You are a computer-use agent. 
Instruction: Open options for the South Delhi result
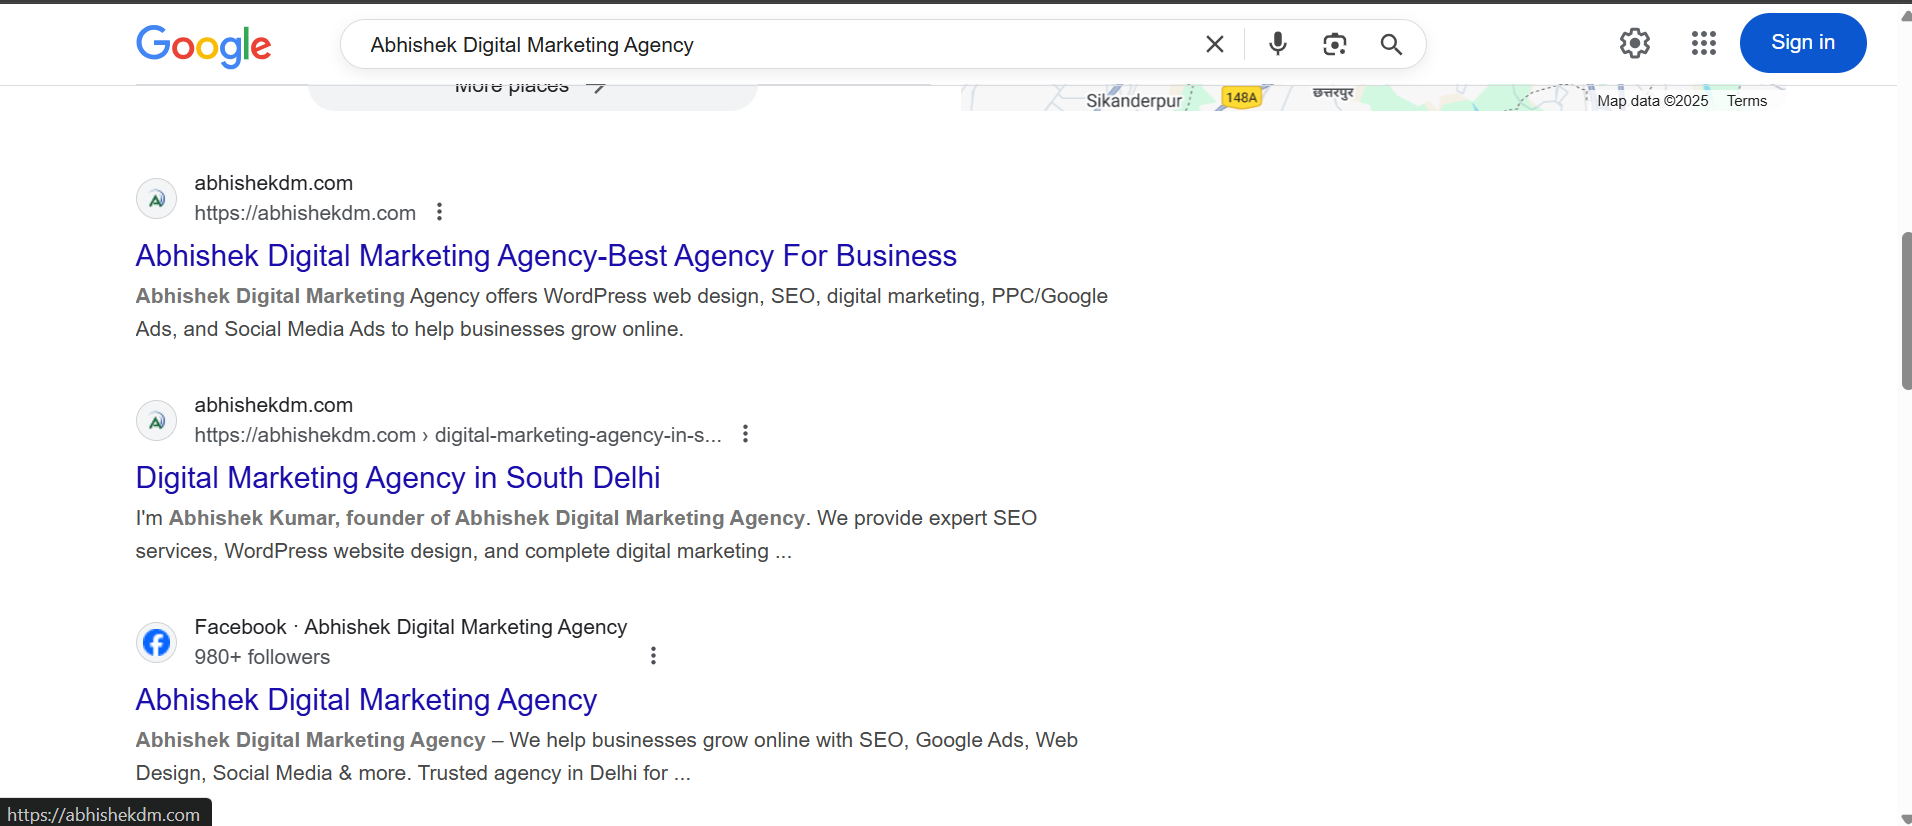(x=745, y=434)
